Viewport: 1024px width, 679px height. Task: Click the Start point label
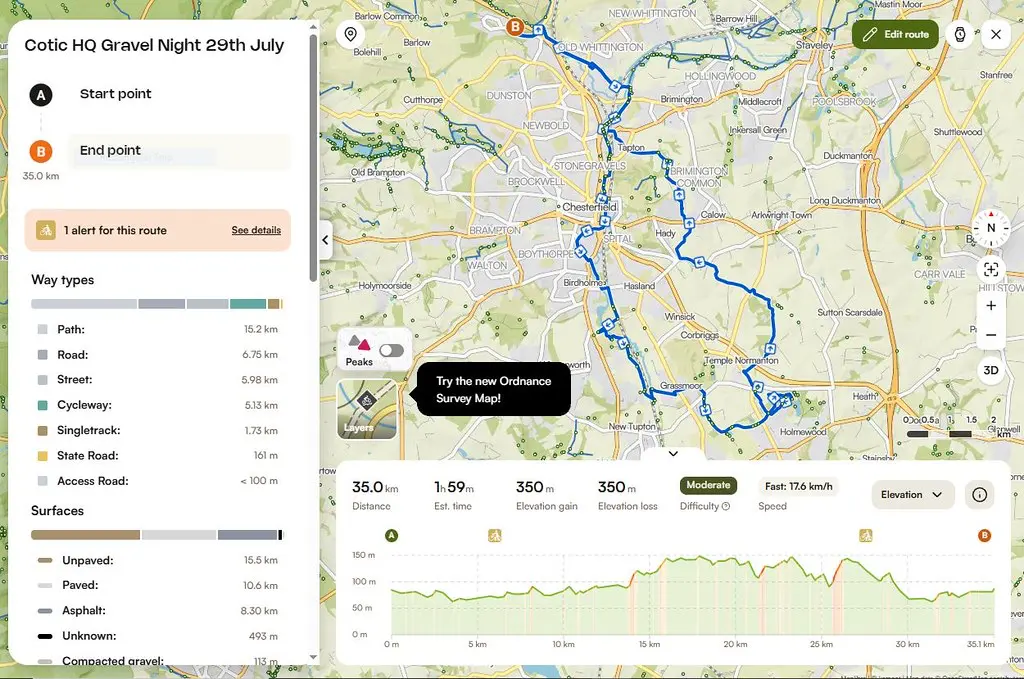click(116, 93)
